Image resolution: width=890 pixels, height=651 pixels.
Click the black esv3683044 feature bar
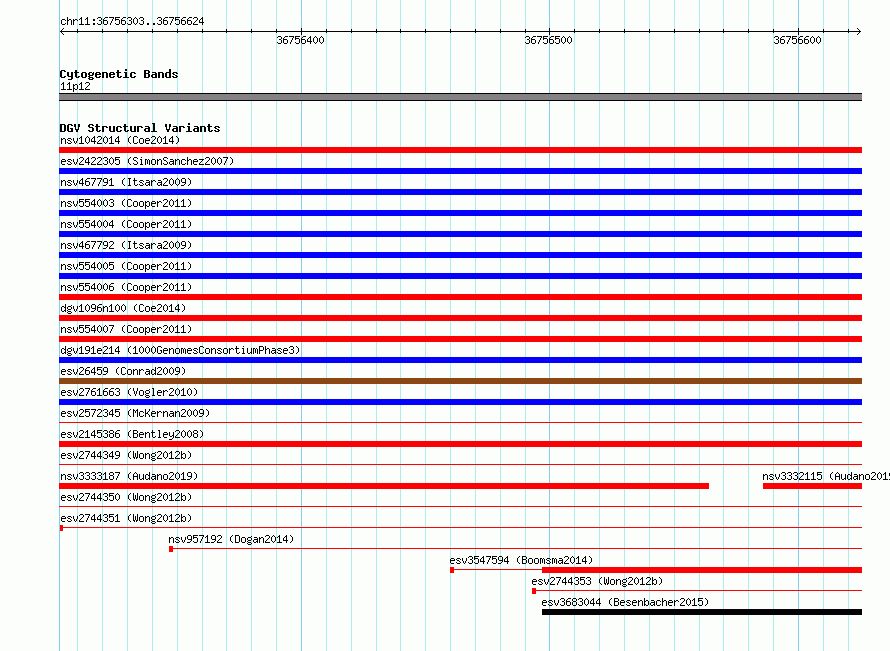[702, 612]
